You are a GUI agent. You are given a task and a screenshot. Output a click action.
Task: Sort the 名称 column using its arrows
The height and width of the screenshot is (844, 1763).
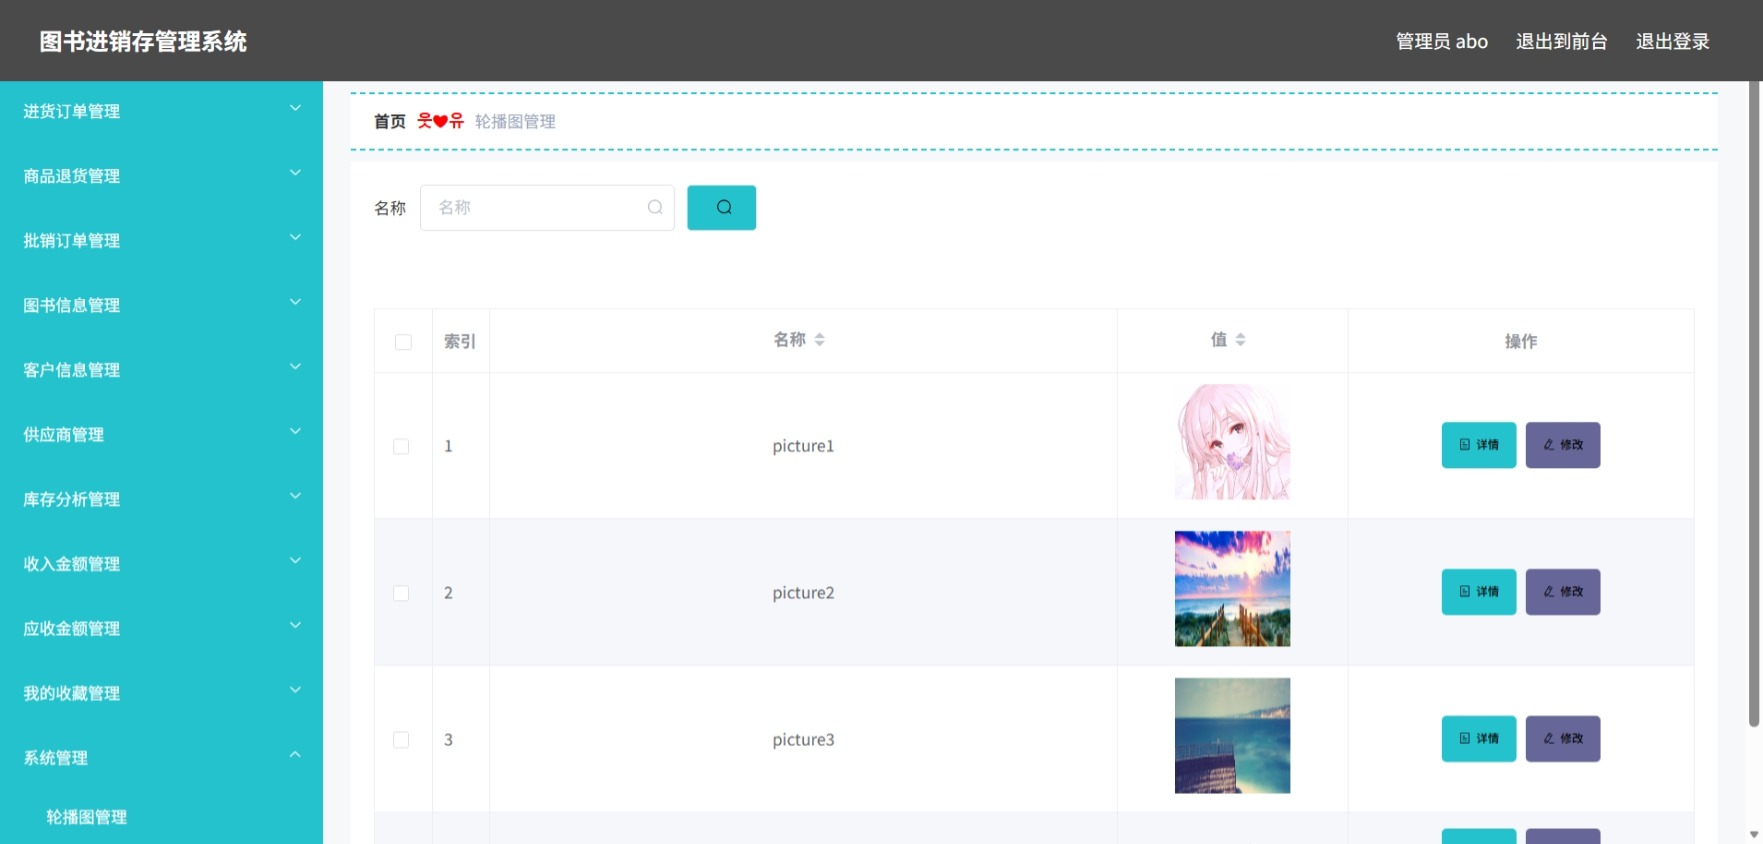pos(820,340)
